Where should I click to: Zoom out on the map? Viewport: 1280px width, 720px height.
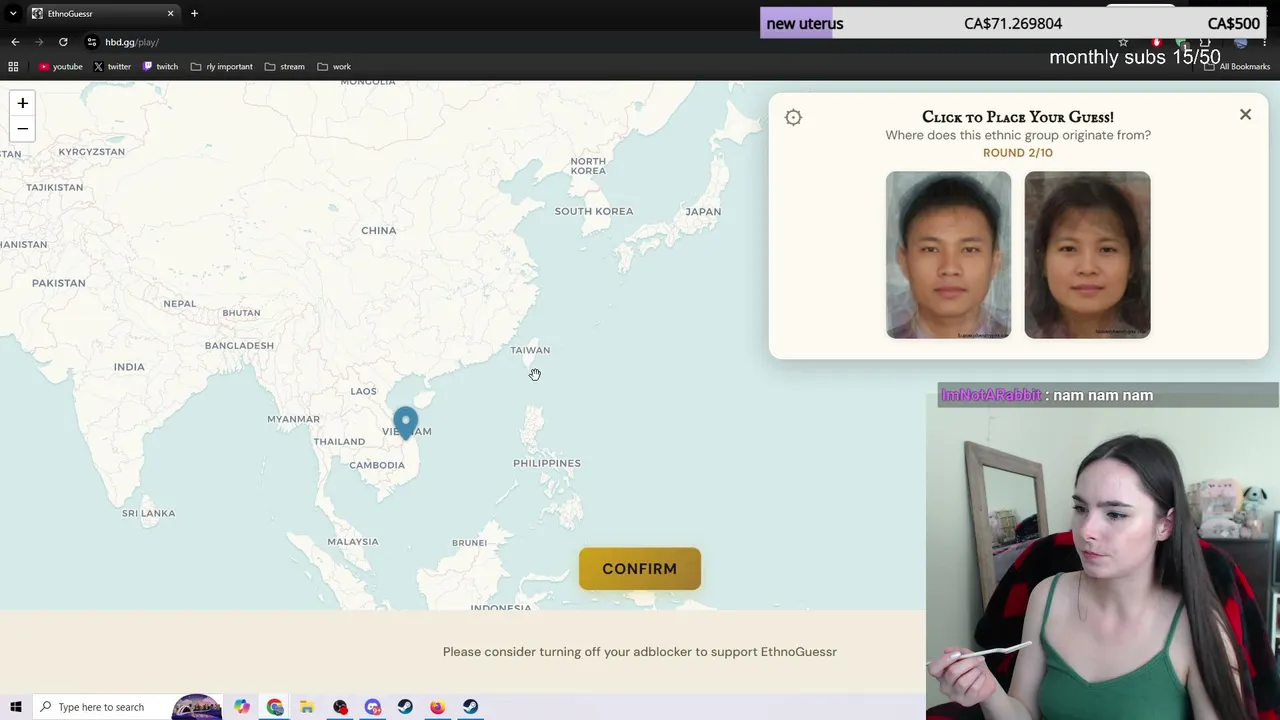[22, 129]
